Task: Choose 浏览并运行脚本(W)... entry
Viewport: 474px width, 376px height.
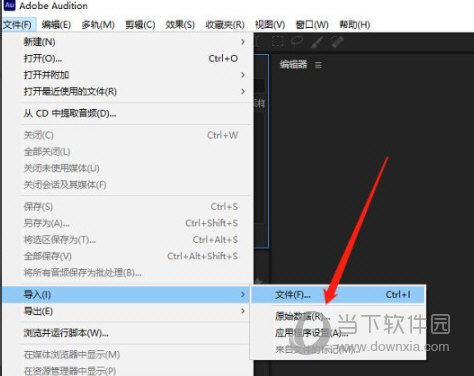Action: [x=127, y=333]
